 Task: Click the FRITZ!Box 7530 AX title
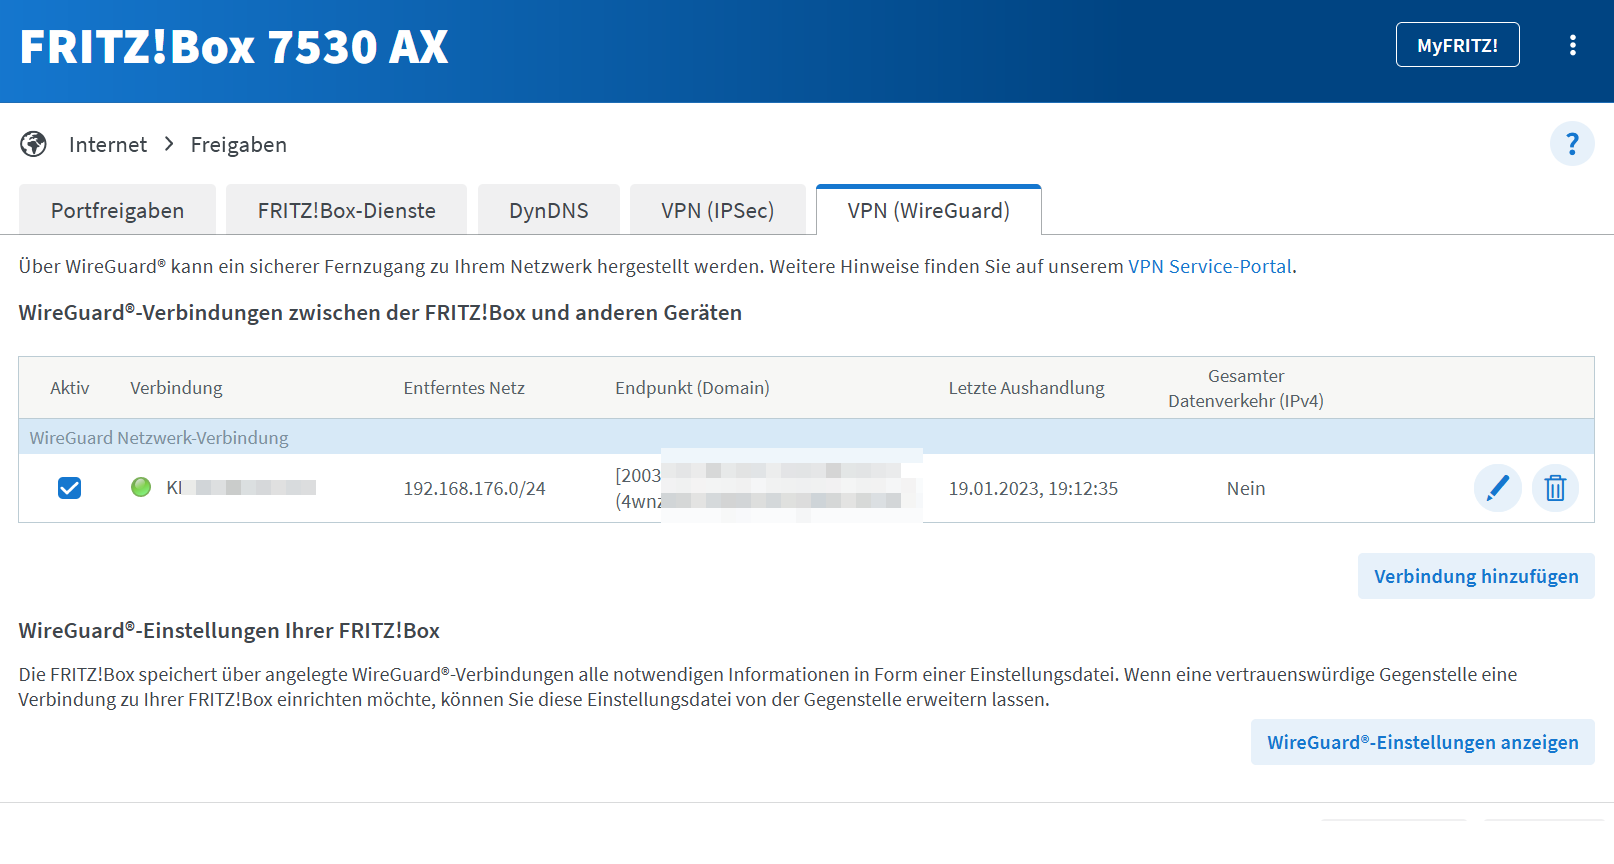234,47
